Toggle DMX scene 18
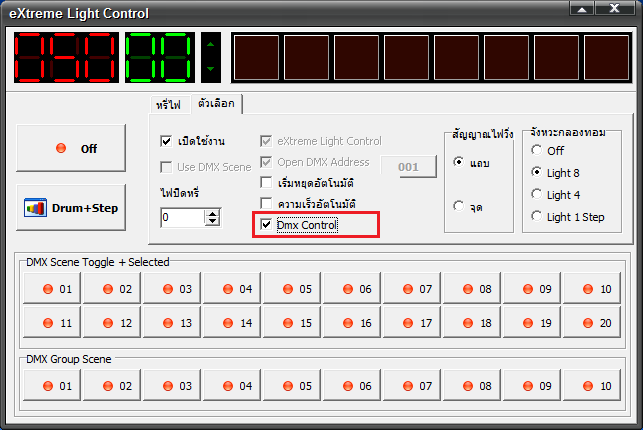Image resolution: width=643 pixels, height=430 pixels. 472,323
